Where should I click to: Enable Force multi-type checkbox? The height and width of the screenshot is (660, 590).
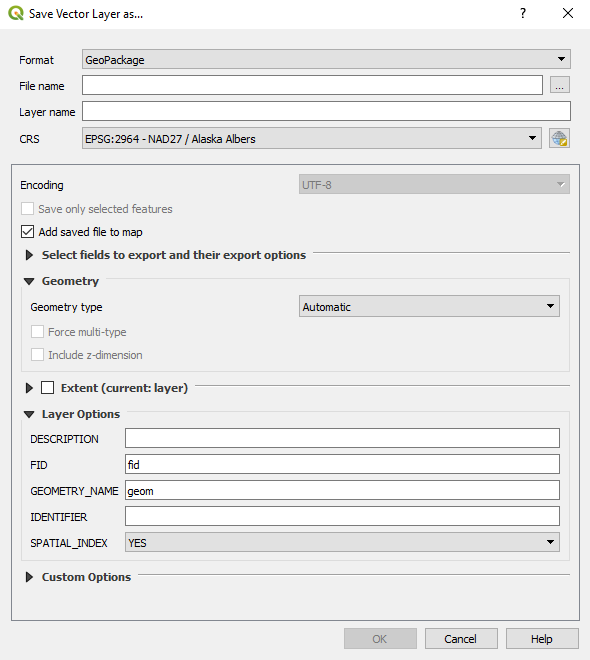click(x=37, y=332)
